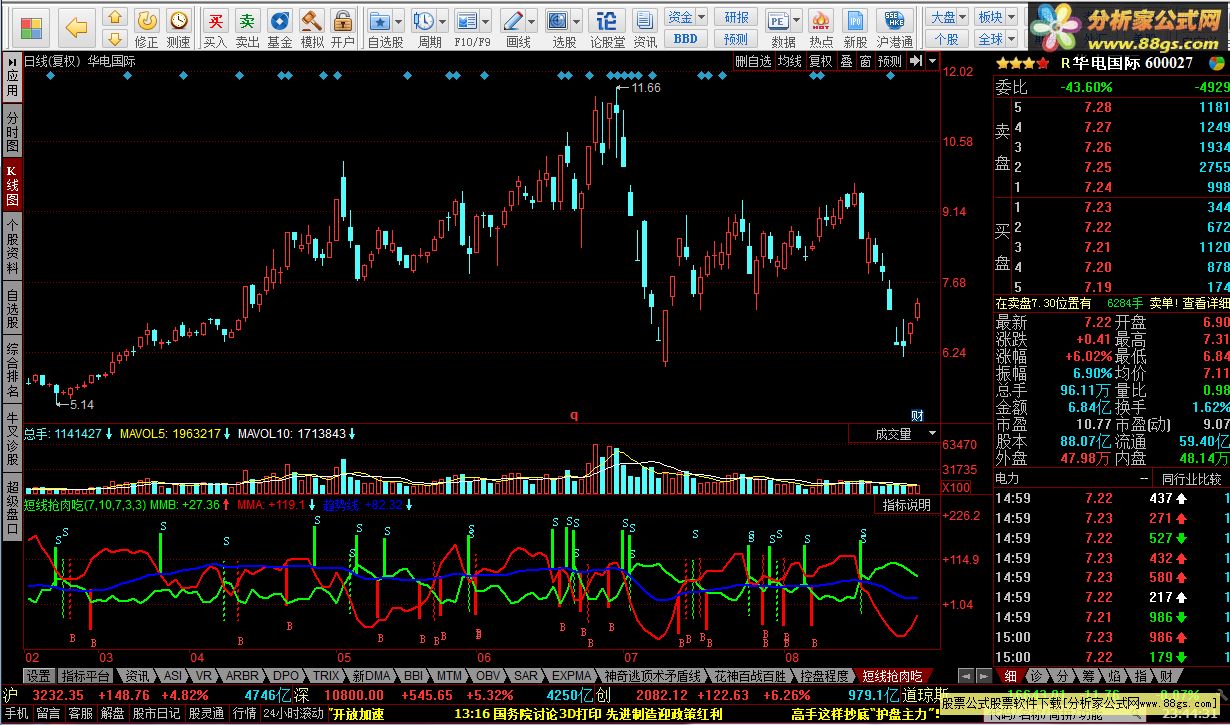Expand the F10/F9 dropdown arrow

click(x=486, y=20)
